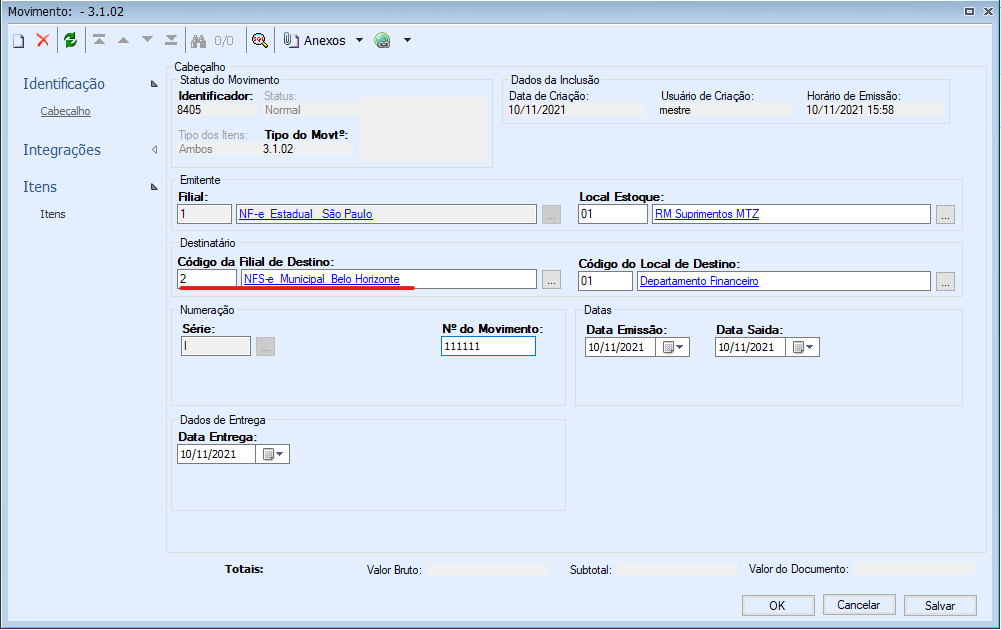Click the Filial code field
Screen dimensions: 1001x630
204,214
